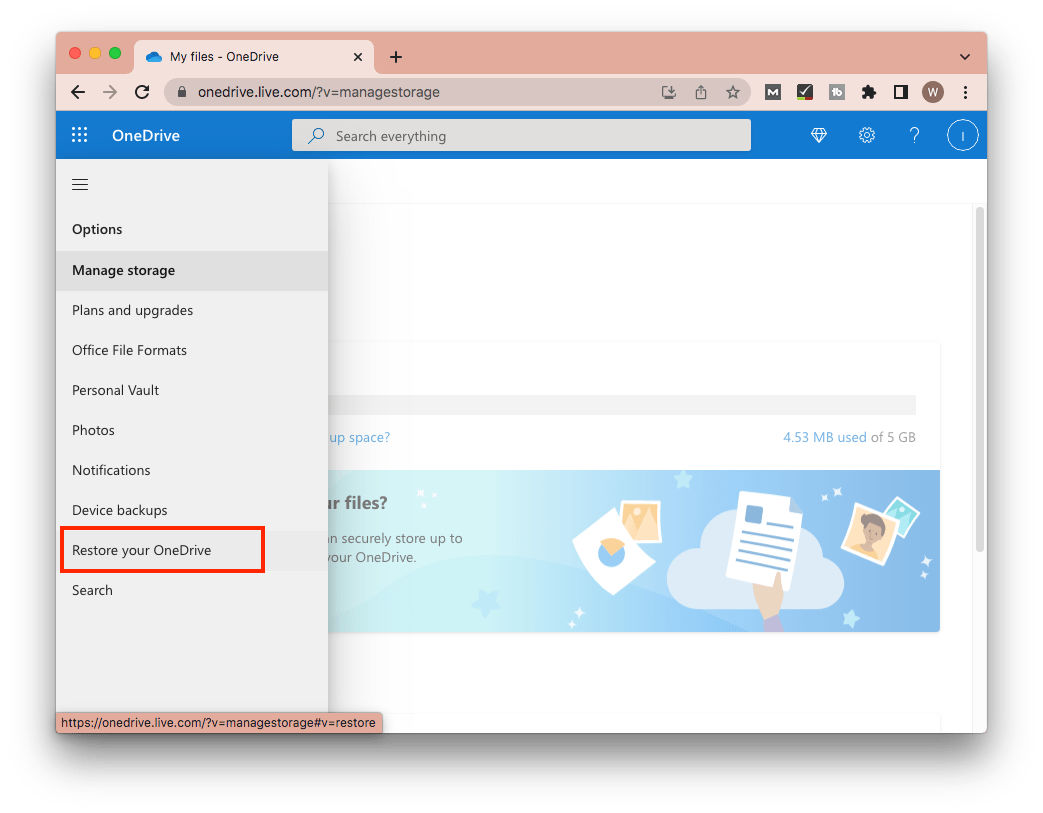Expand the tab search chevron
This screenshot has height=813, width=1043.
(x=964, y=57)
